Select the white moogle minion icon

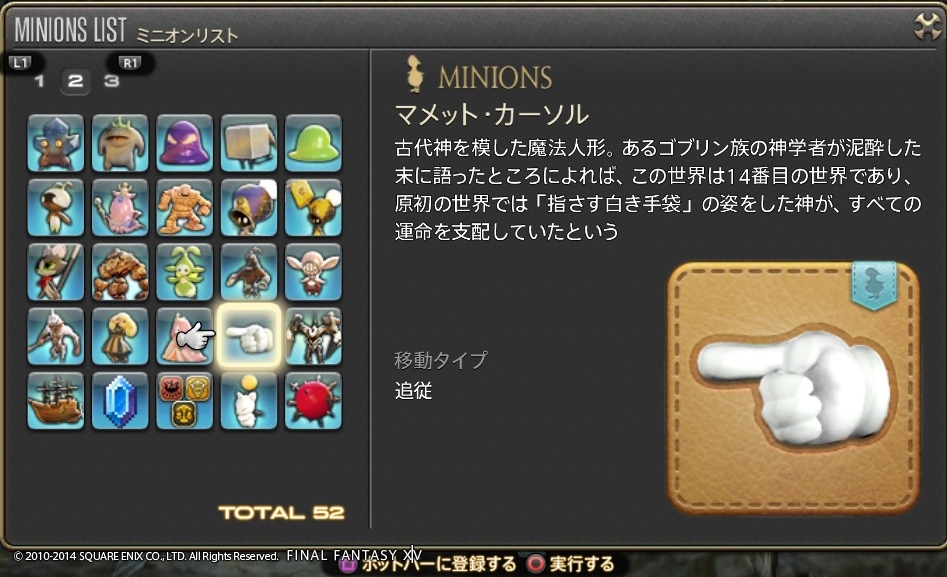pos(249,401)
